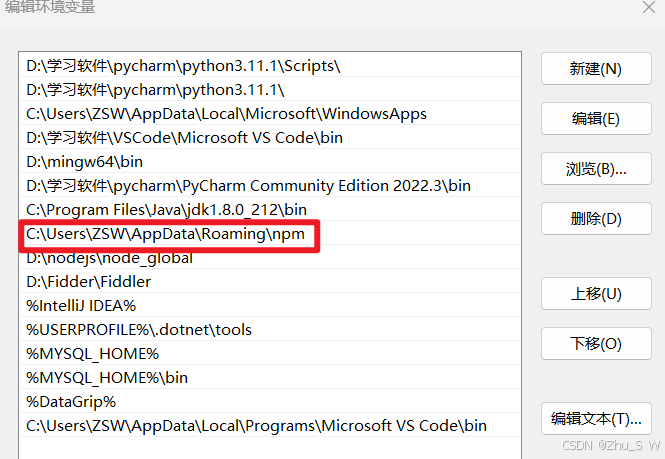Select the %IntelliJ IDEA% entry
Image resolution: width=665 pixels, height=459 pixels.
pyautogui.click(x=270, y=305)
